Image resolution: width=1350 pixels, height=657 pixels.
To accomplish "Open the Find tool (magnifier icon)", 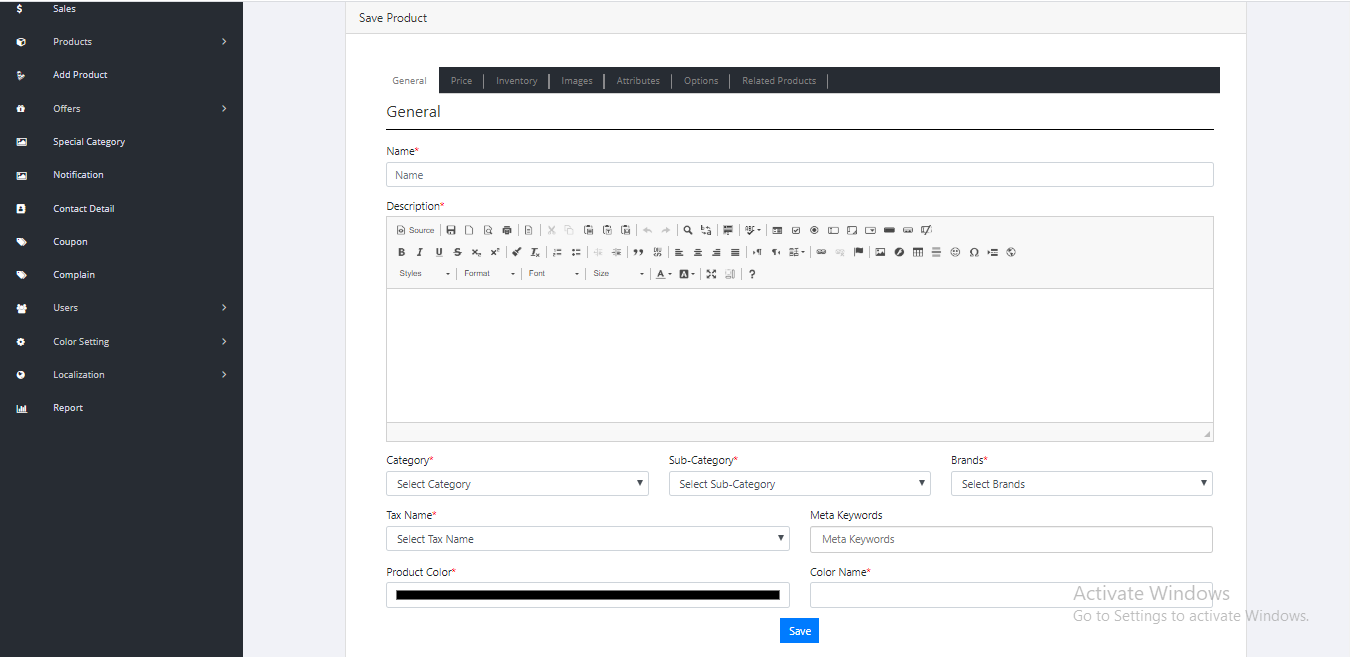I will (x=688, y=230).
